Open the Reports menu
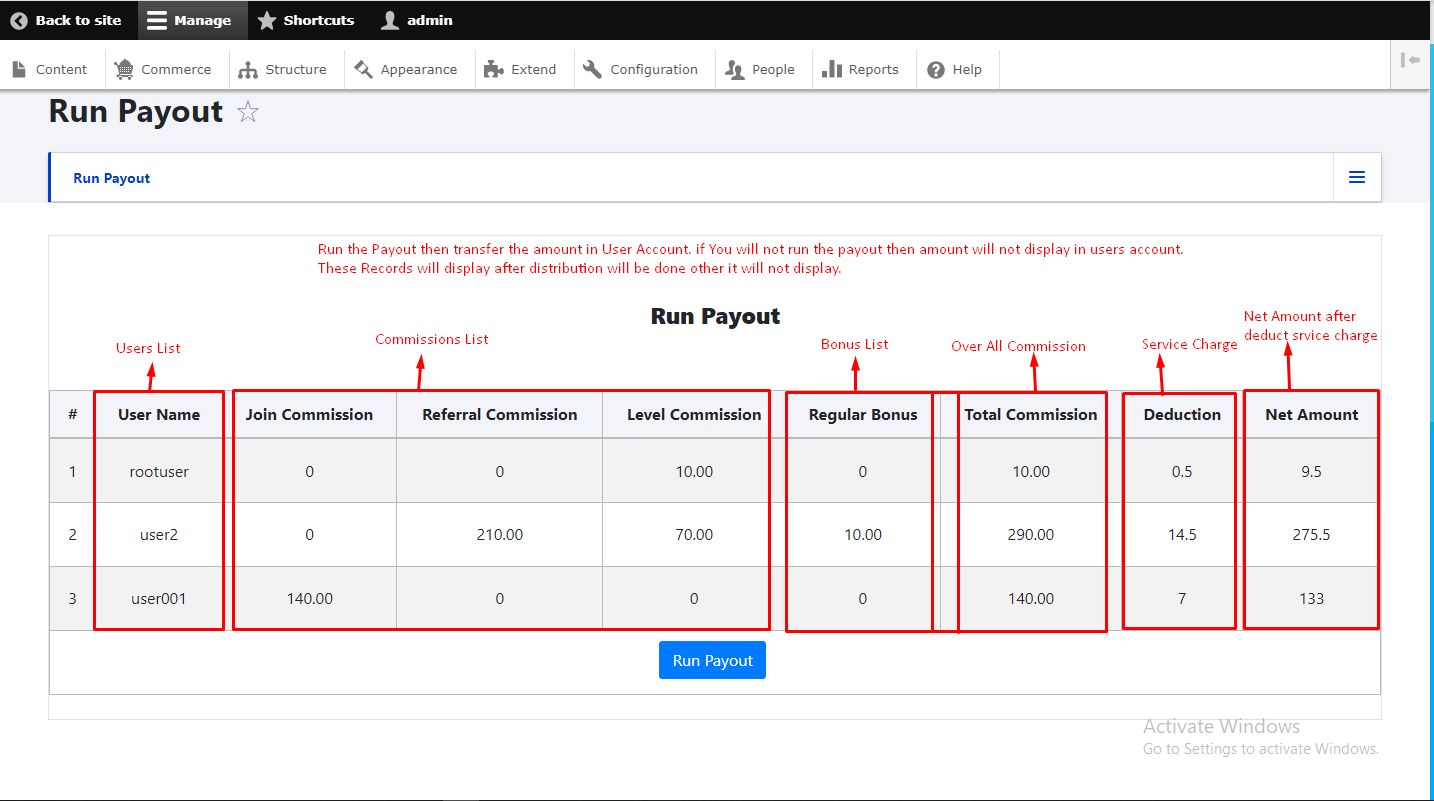This screenshot has width=1434, height=801. pos(860,69)
